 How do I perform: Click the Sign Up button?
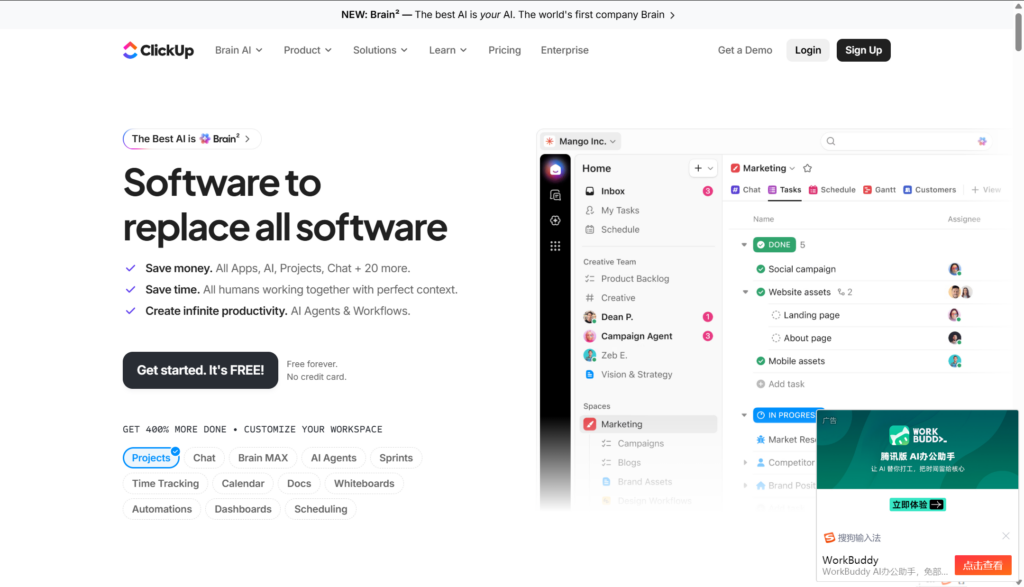(x=863, y=50)
